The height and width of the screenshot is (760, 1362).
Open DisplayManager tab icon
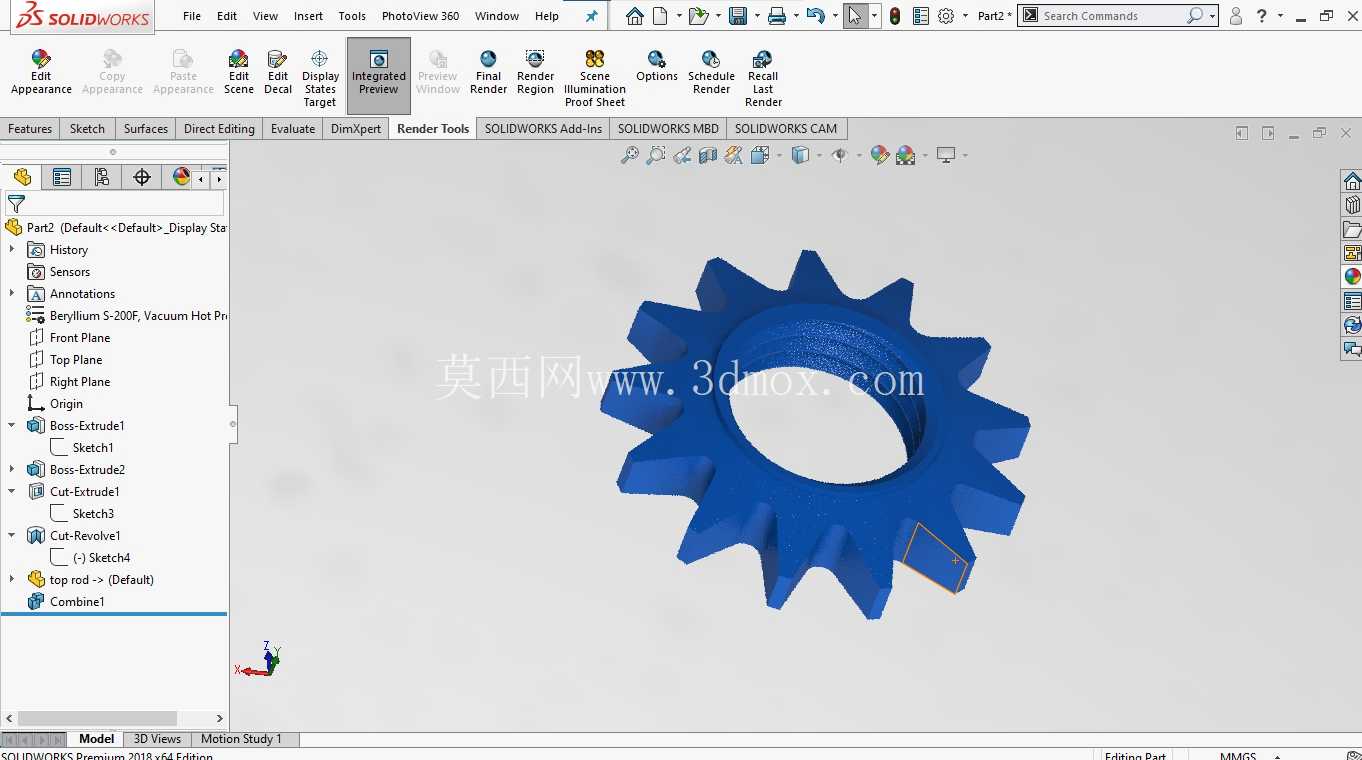tap(181, 177)
